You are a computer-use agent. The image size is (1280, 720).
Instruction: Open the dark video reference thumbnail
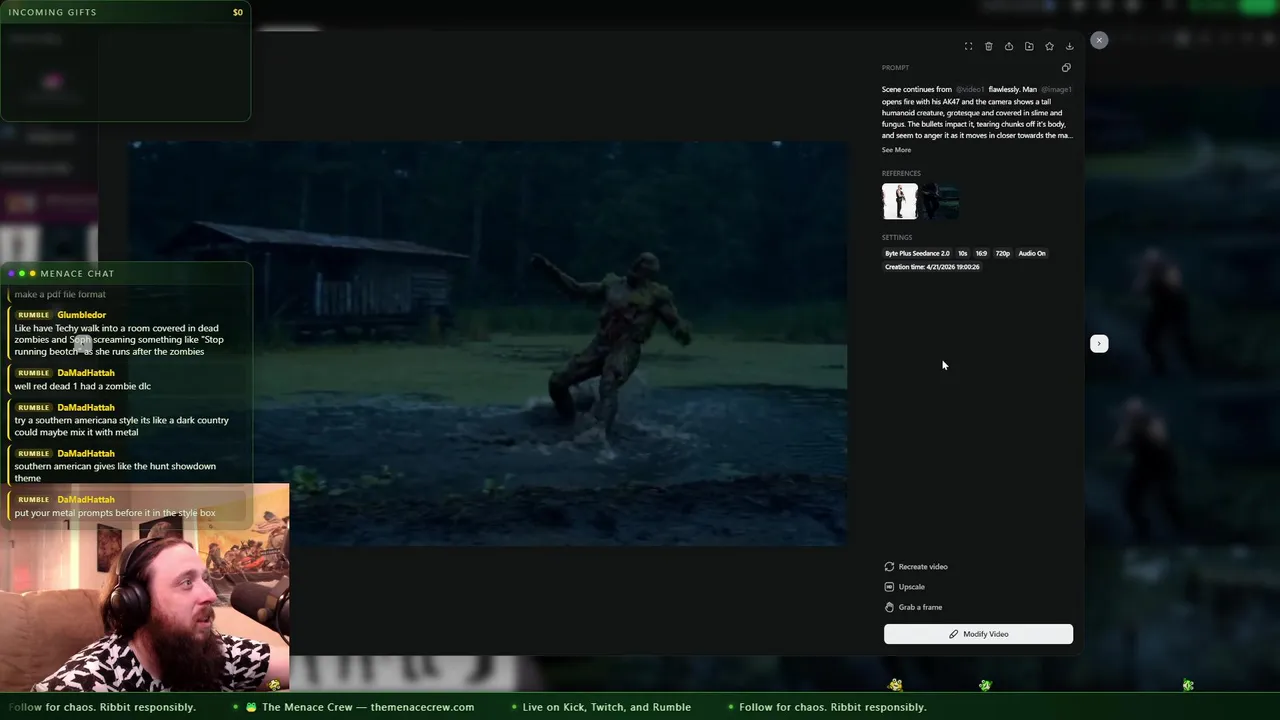[x=940, y=201]
